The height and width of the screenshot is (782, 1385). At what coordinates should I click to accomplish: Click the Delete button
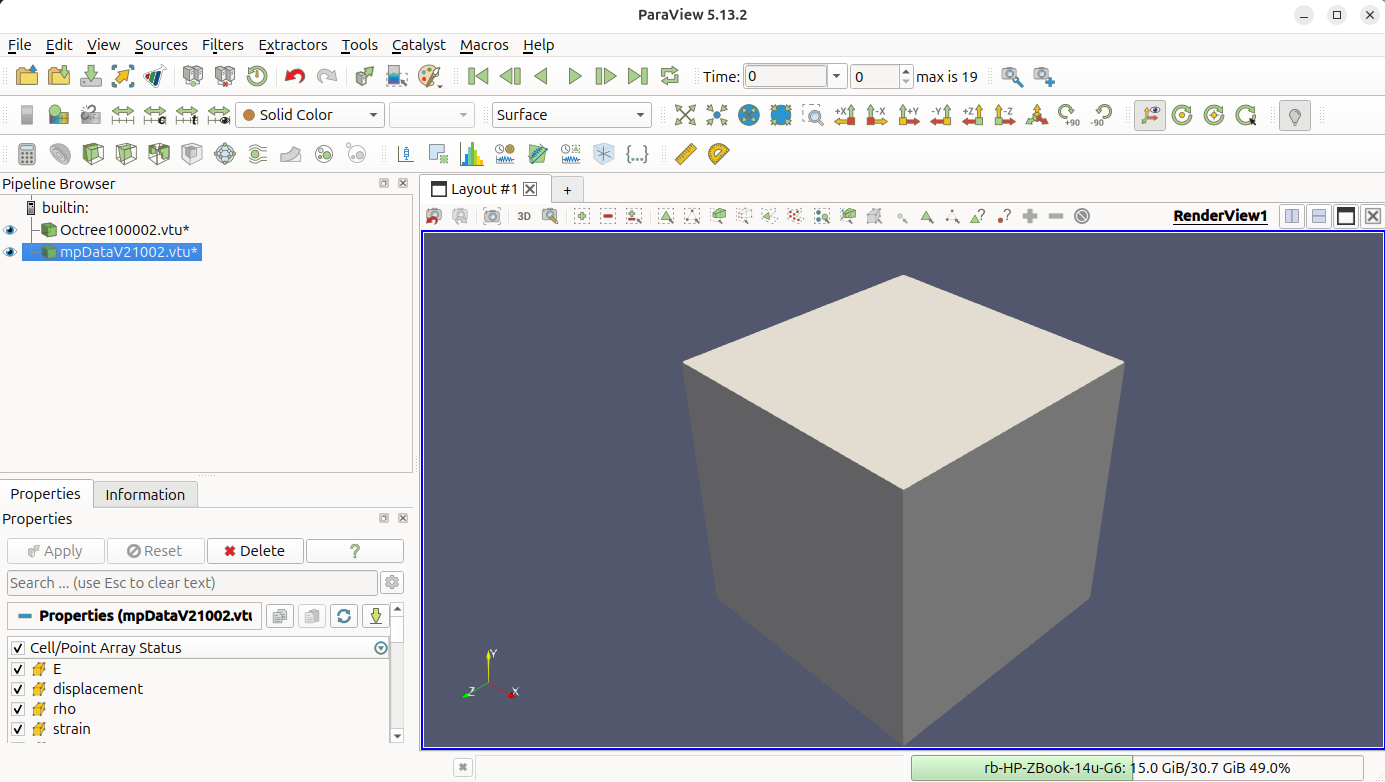(x=255, y=551)
